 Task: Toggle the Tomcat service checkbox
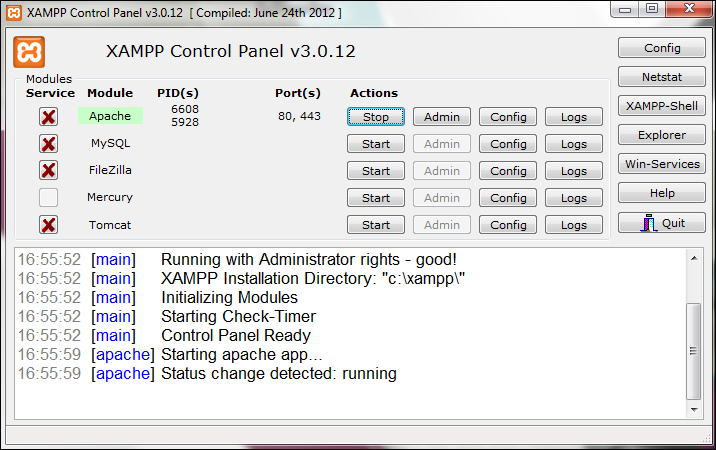pos(48,225)
